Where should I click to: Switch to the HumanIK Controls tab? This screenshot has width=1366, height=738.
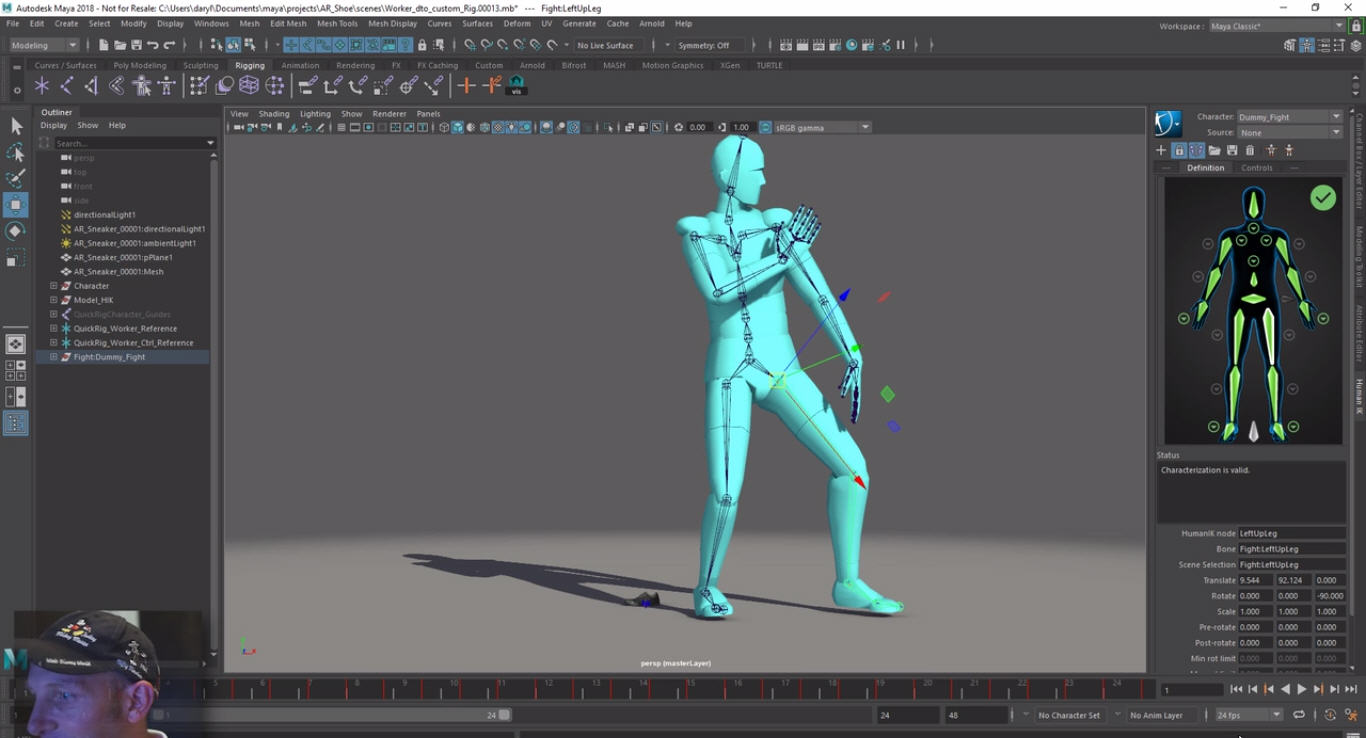click(x=1257, y=168)
